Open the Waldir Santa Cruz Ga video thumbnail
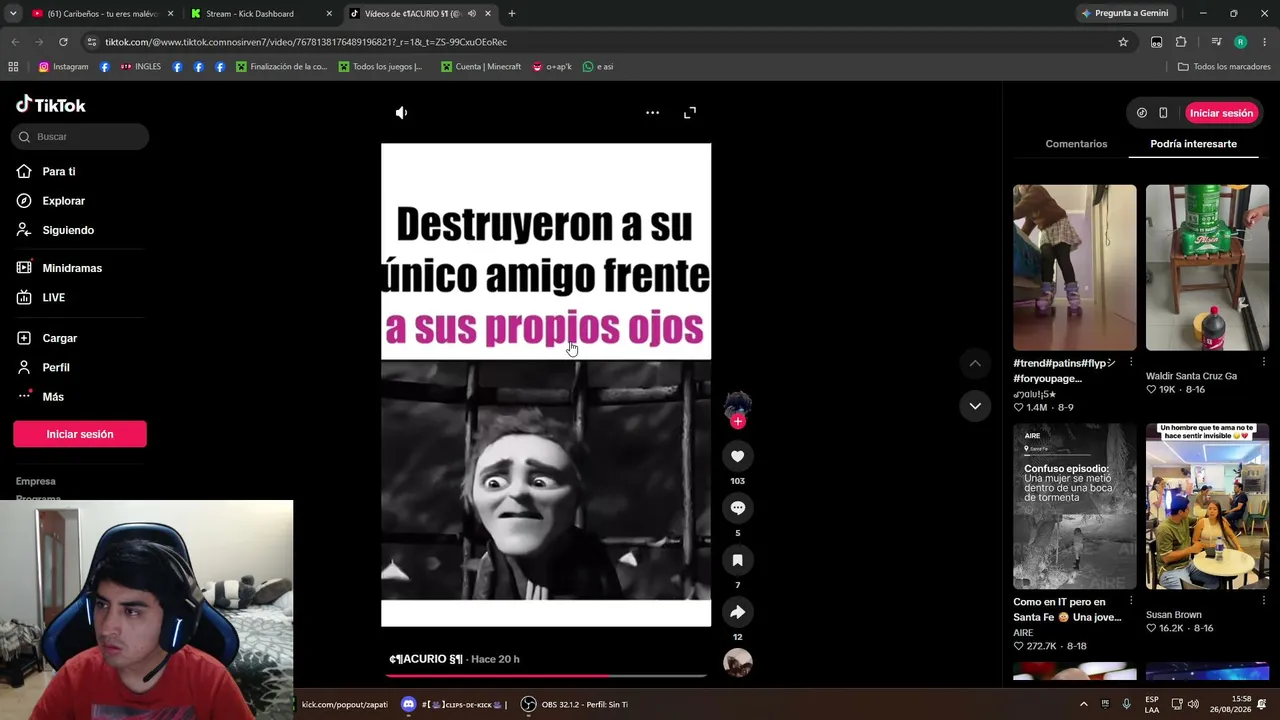Screen dimensions: 1280x720 coord(1207,267)
